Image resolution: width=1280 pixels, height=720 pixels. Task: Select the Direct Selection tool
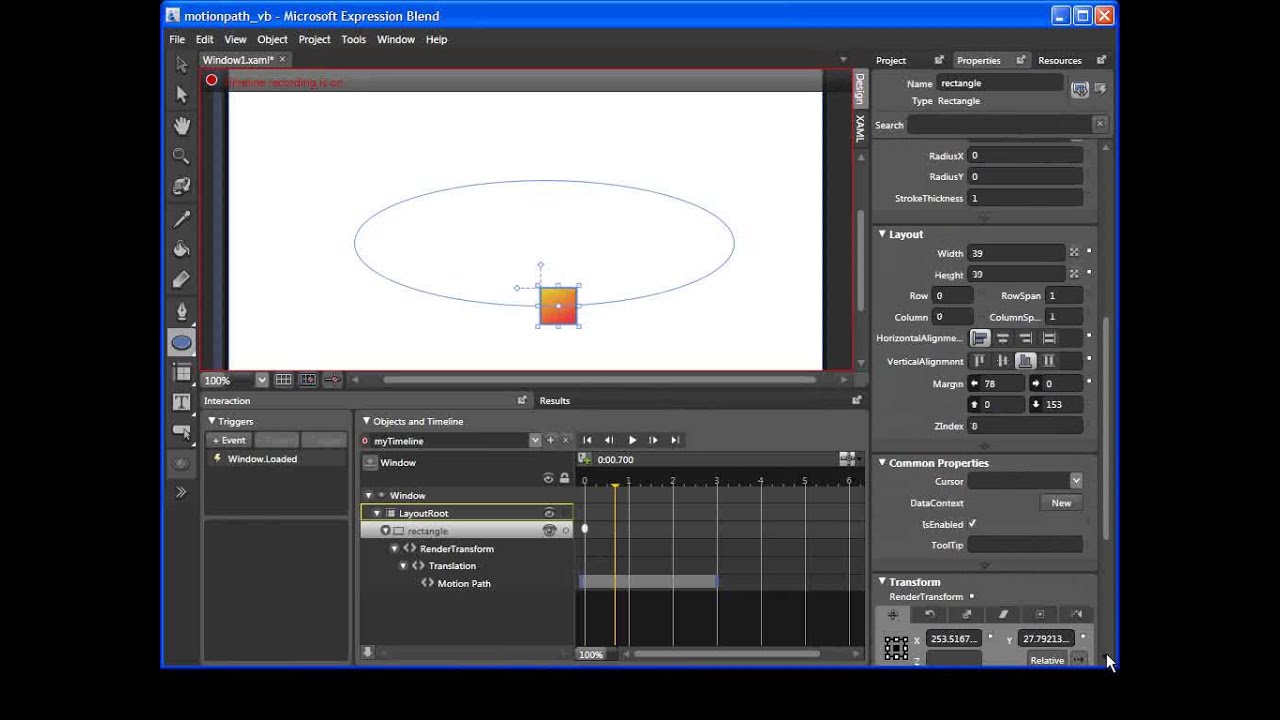[x=181, y=94]
